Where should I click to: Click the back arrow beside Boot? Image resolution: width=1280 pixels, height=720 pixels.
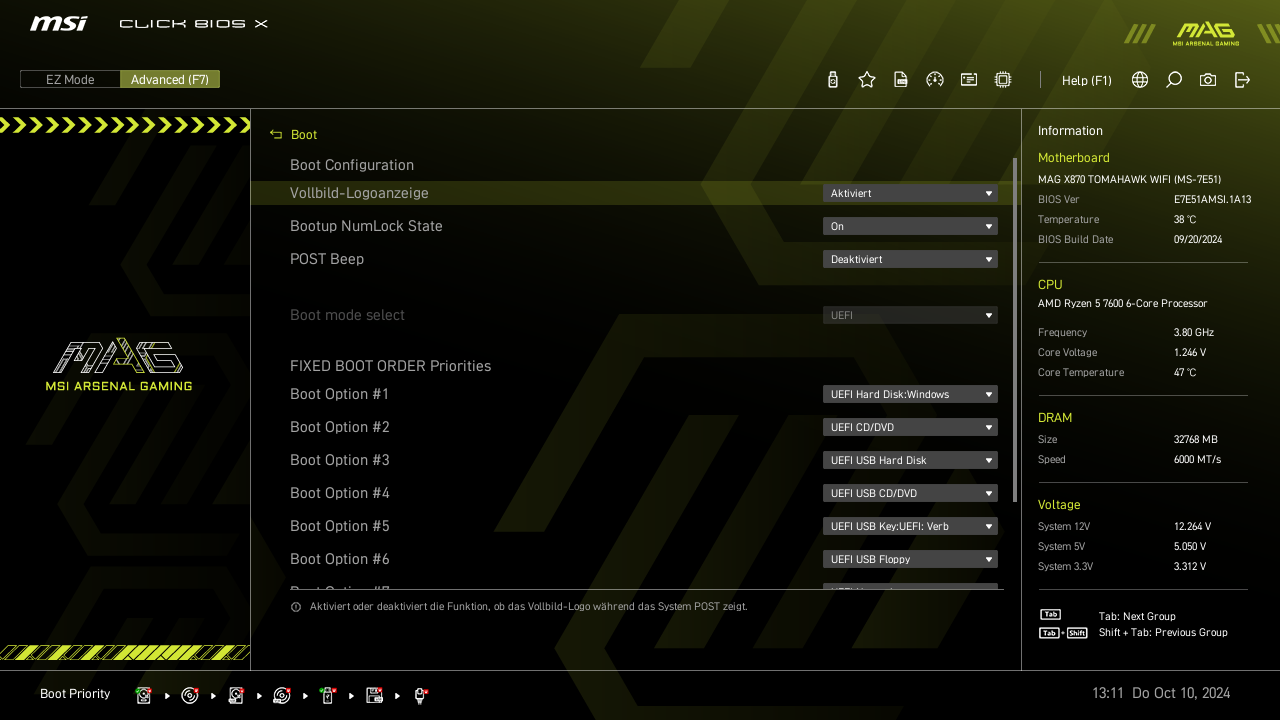point(276,135)
